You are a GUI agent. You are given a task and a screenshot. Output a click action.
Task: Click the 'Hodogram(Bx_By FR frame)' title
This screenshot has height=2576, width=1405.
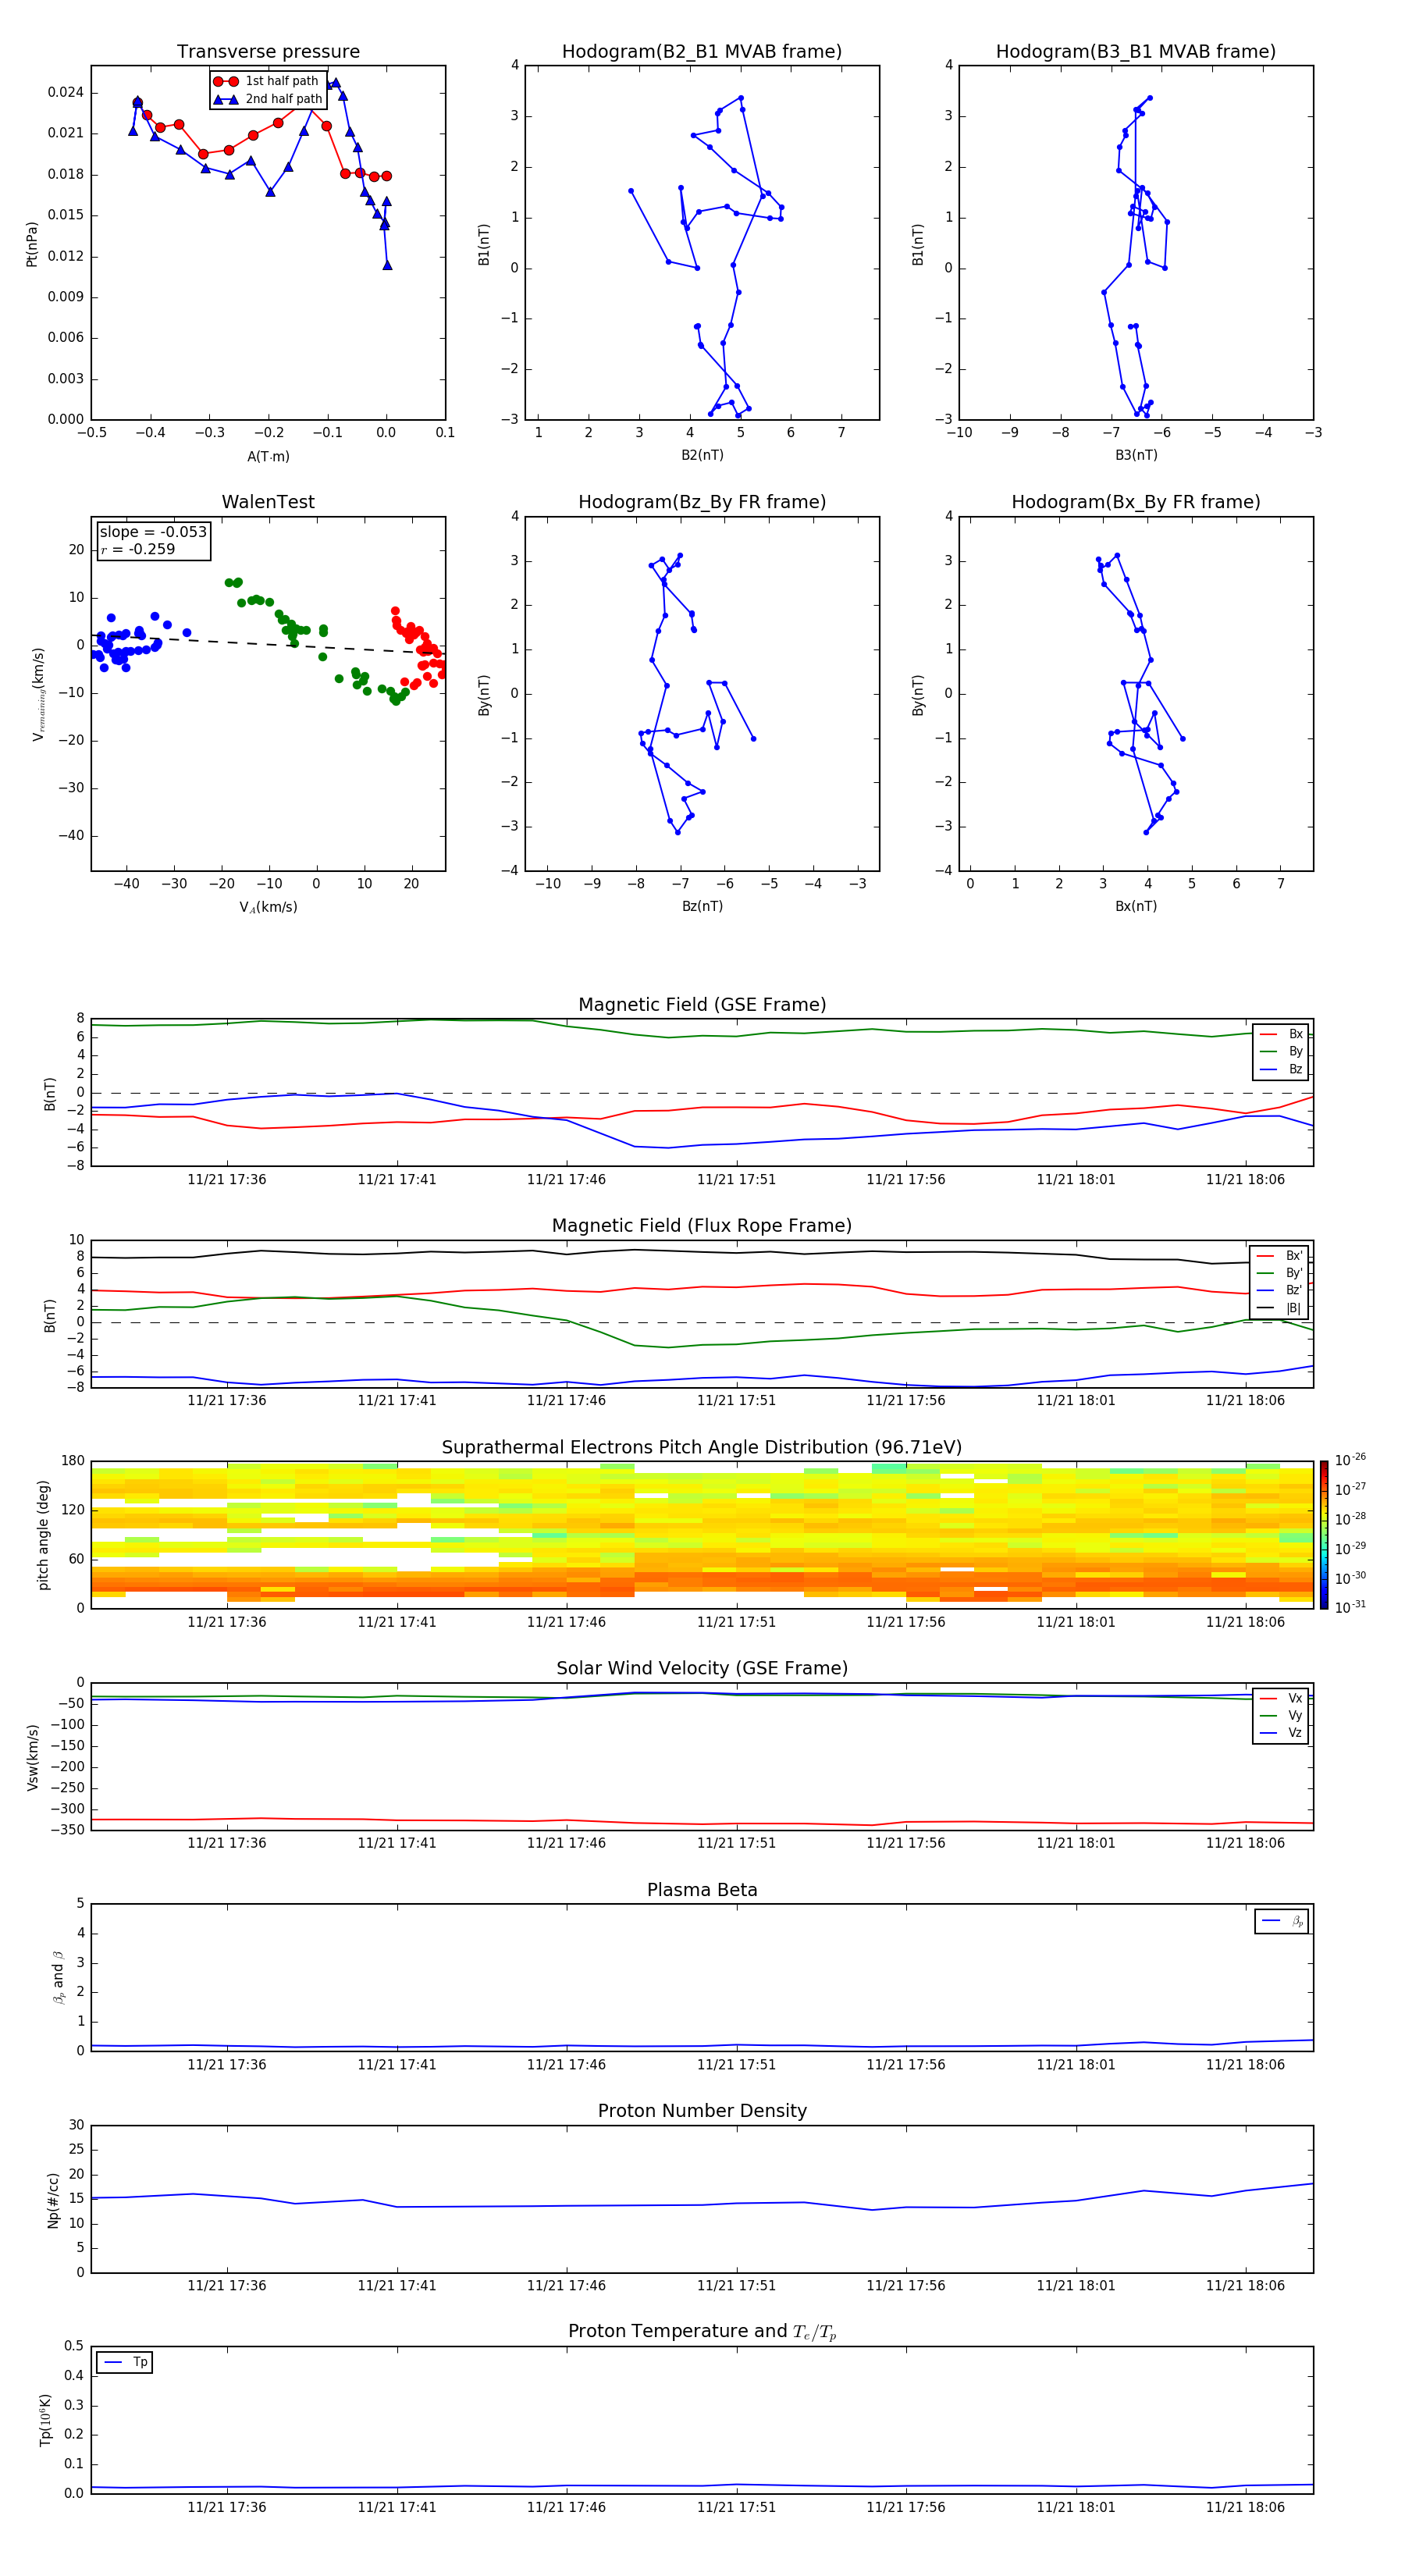pos(1136,502)
